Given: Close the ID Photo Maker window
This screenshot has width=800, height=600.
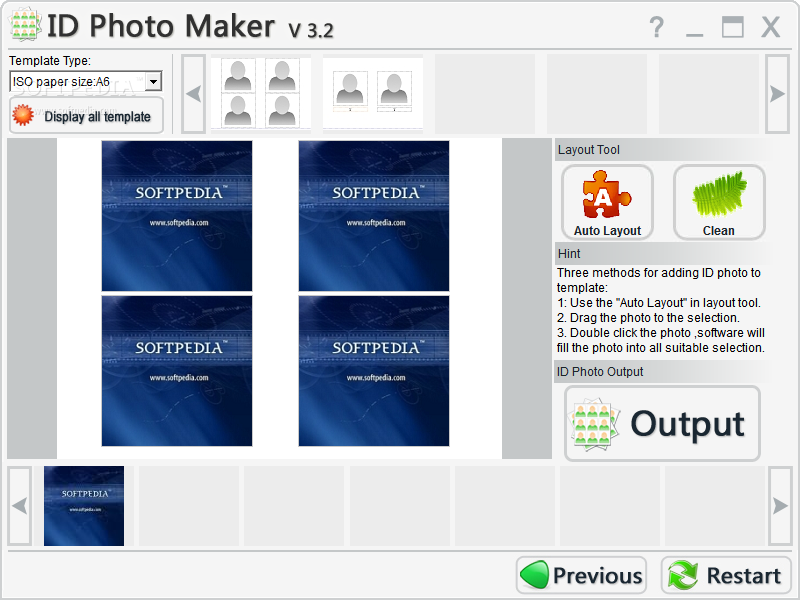Looking at the screenshot, I should 770,27.
